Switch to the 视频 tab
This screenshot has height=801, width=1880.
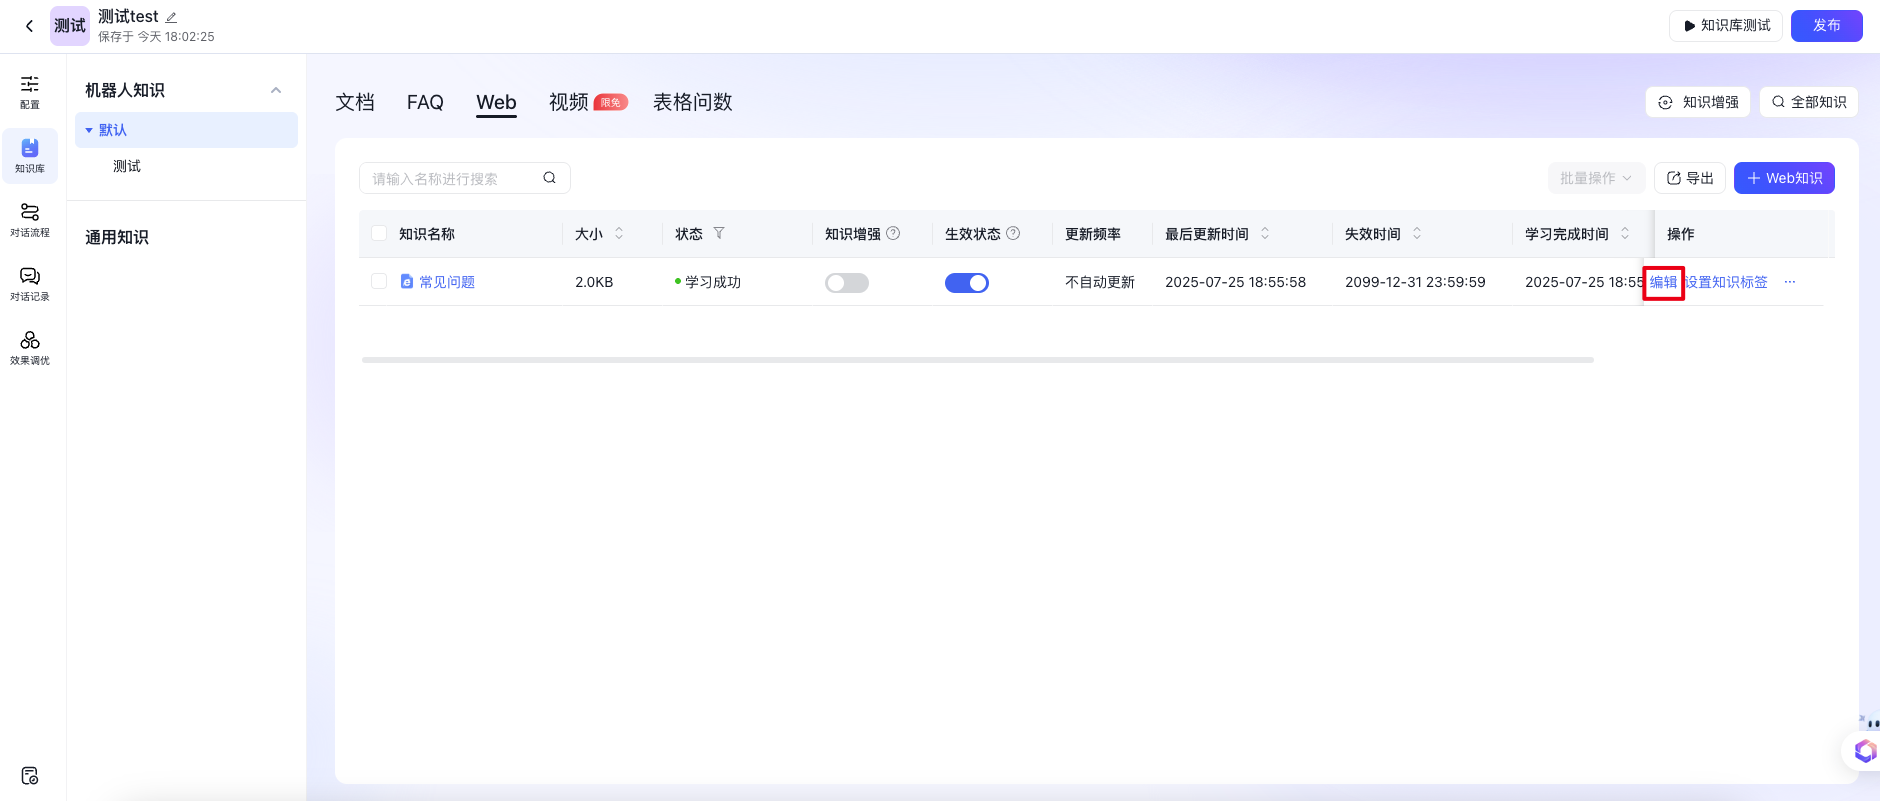[569, 102]
